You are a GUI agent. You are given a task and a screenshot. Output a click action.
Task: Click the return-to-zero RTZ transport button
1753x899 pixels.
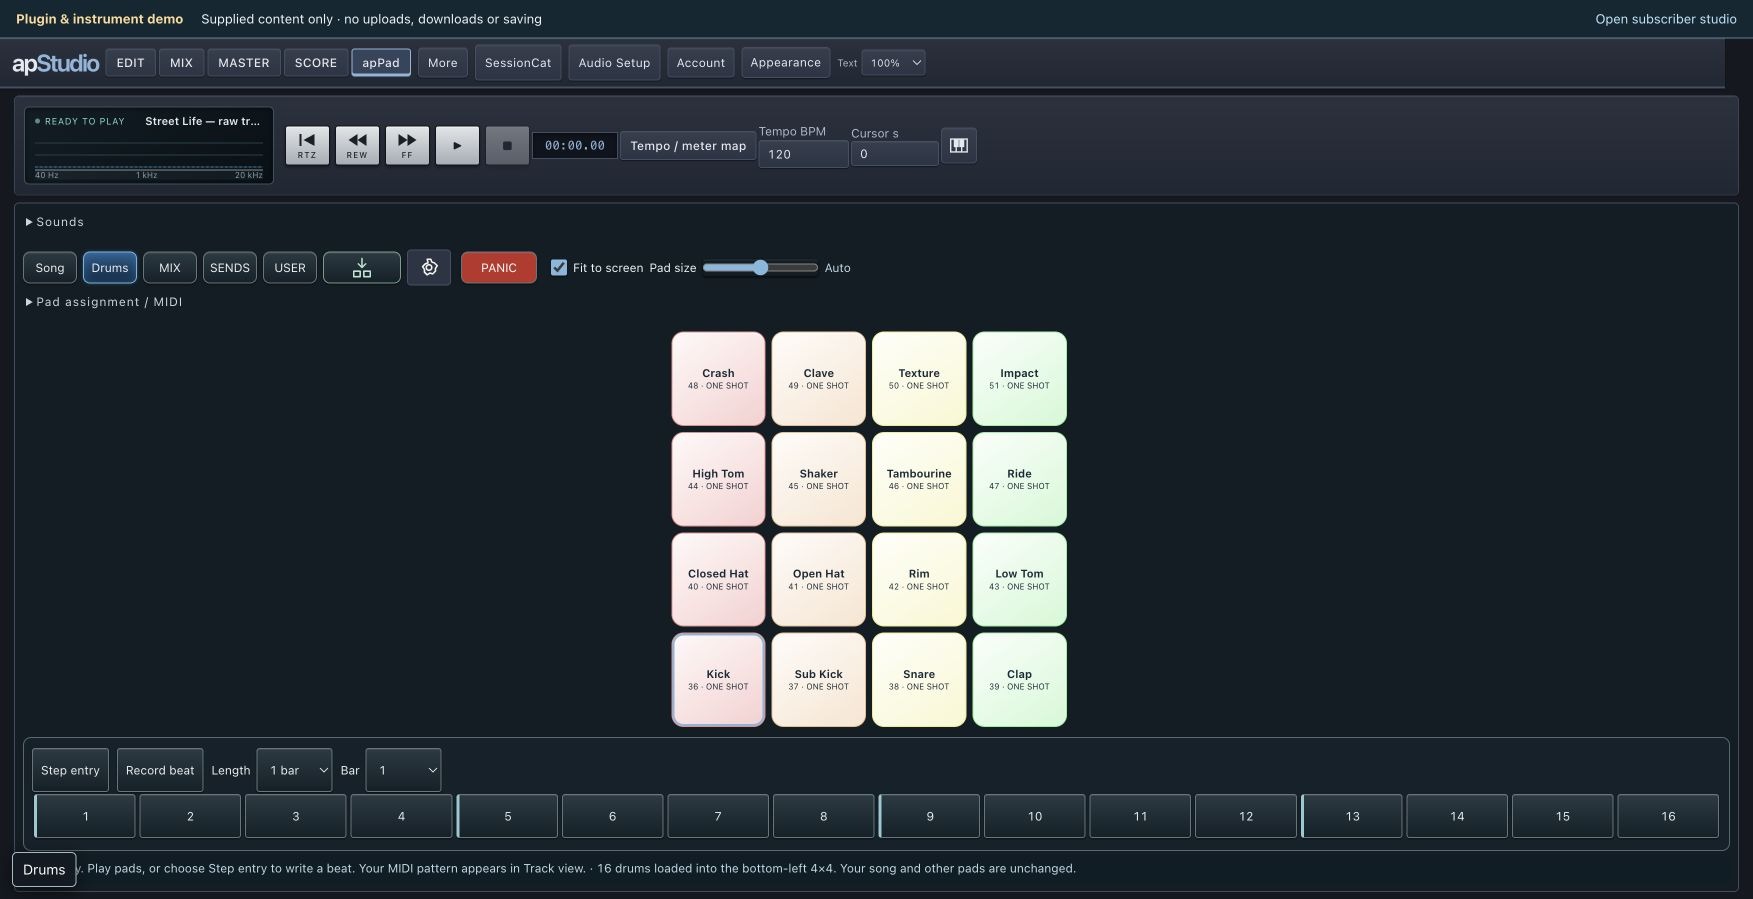point(307,145)
